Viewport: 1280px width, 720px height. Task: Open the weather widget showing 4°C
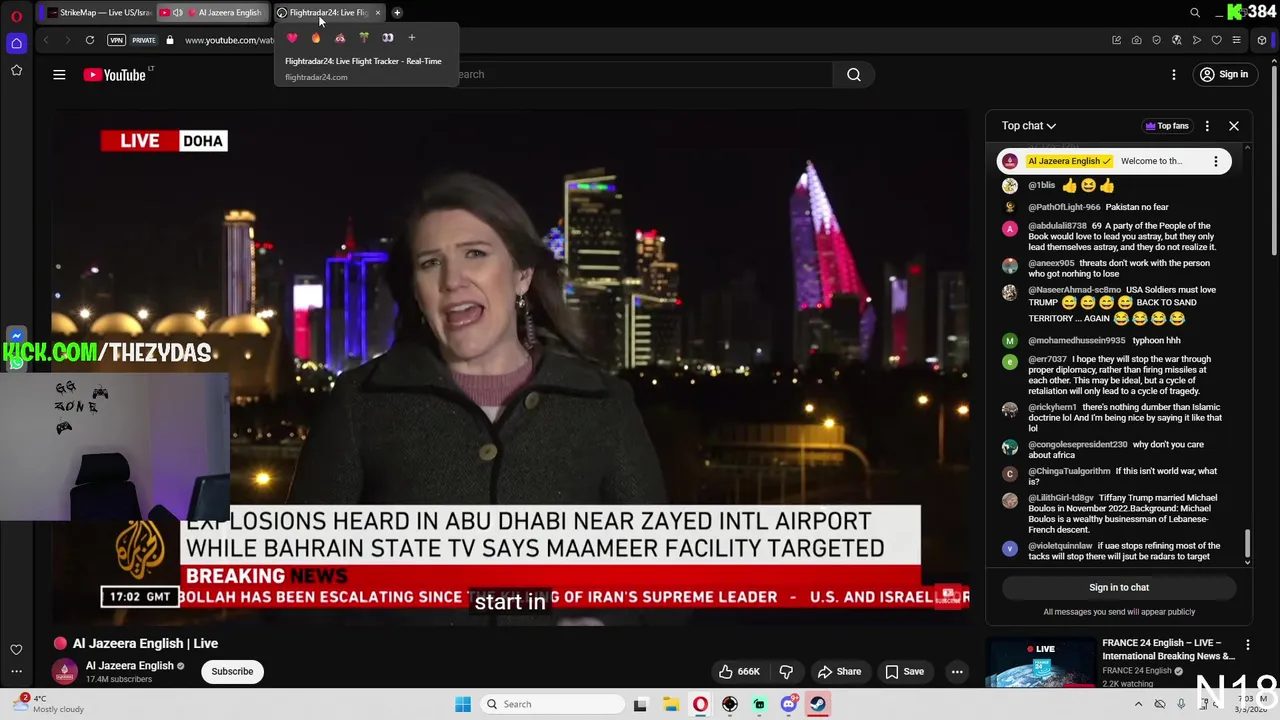tap(50, 704)
